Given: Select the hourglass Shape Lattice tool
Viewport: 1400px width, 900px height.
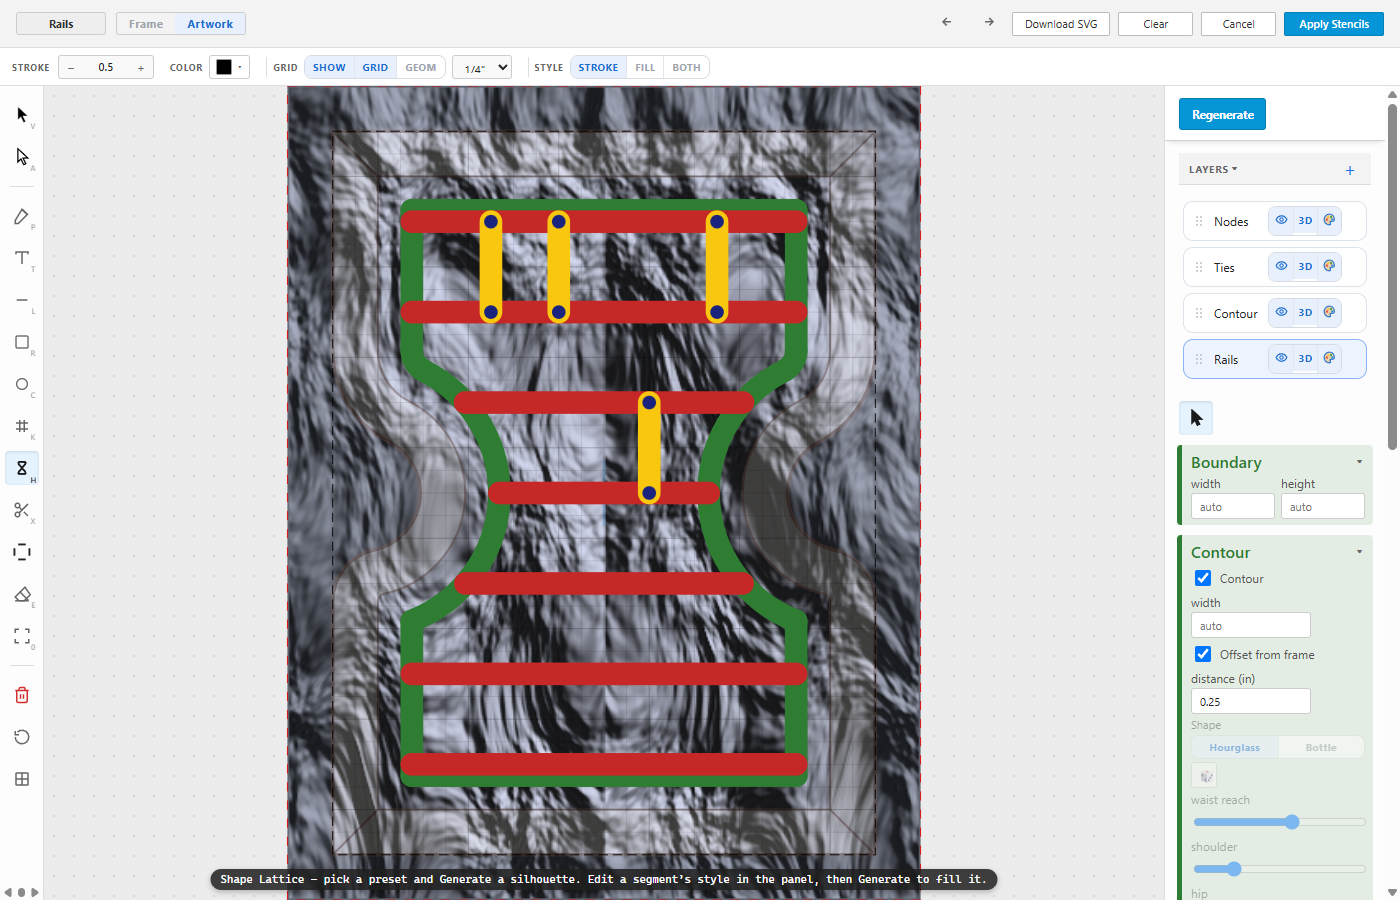Looking at the screenshot, I should [x=22, y=468].
